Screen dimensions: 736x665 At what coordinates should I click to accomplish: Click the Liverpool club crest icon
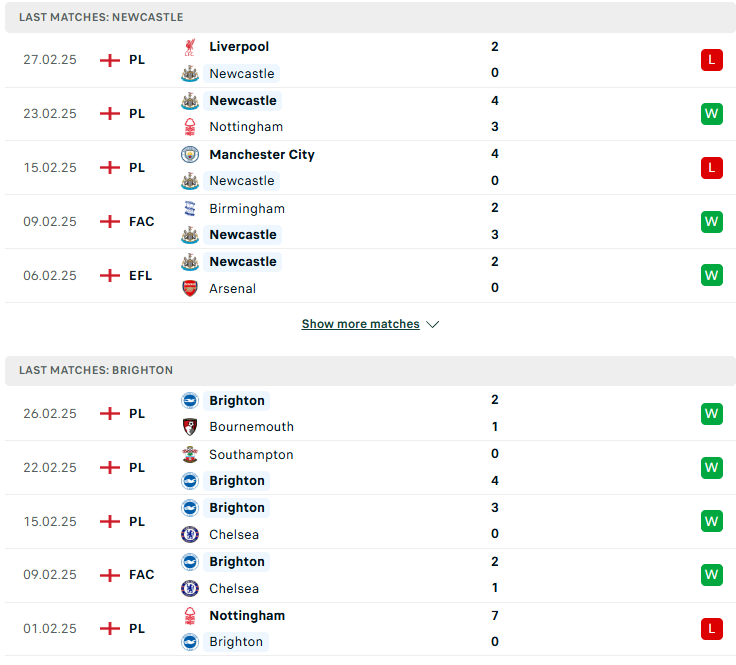pos(190,47)
